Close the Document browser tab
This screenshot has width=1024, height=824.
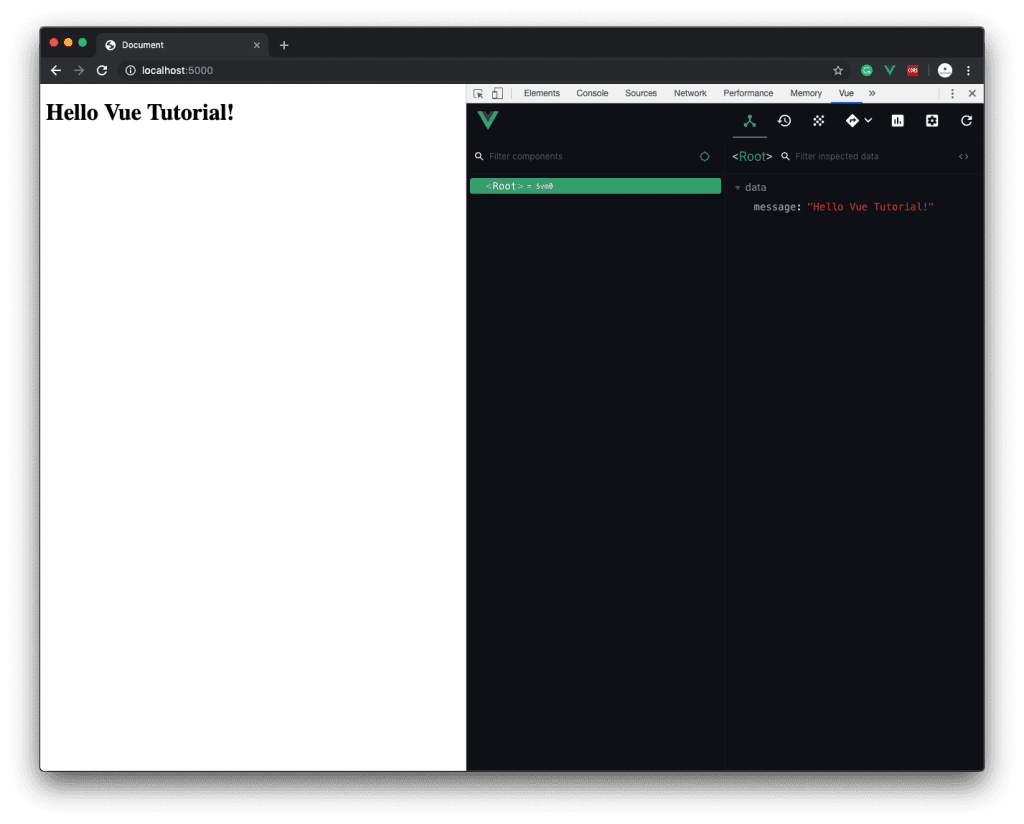click(x=257, y=45)
